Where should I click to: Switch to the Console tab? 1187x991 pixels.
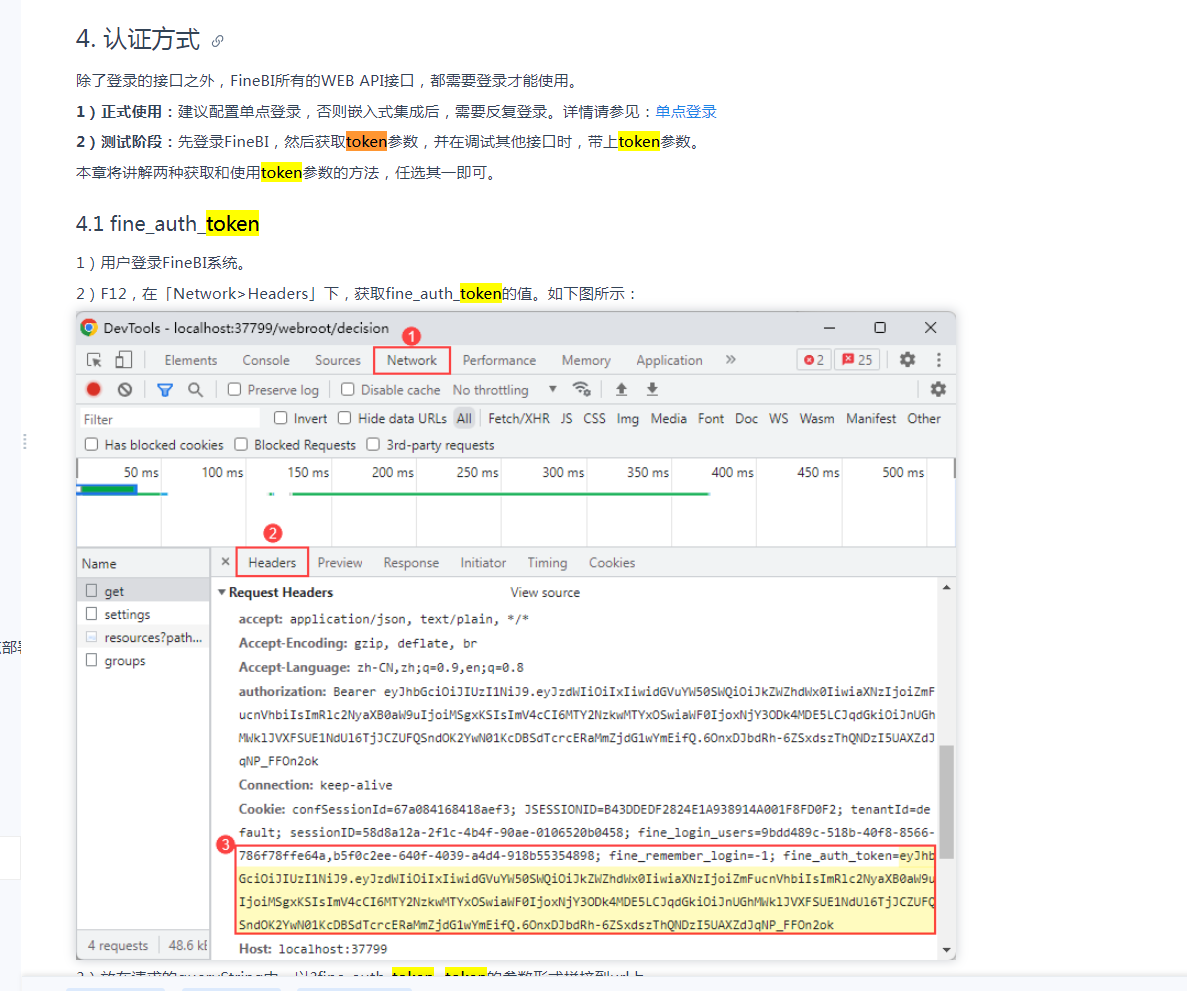(266, 360)
